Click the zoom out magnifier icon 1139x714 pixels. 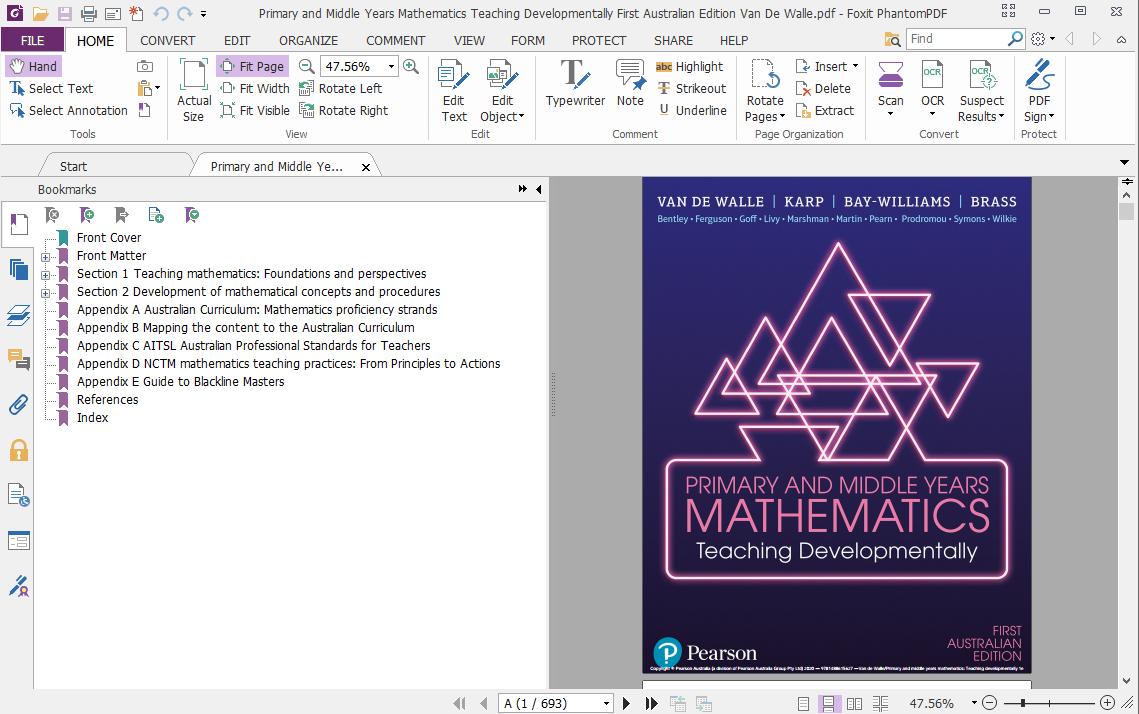point(307,66)
